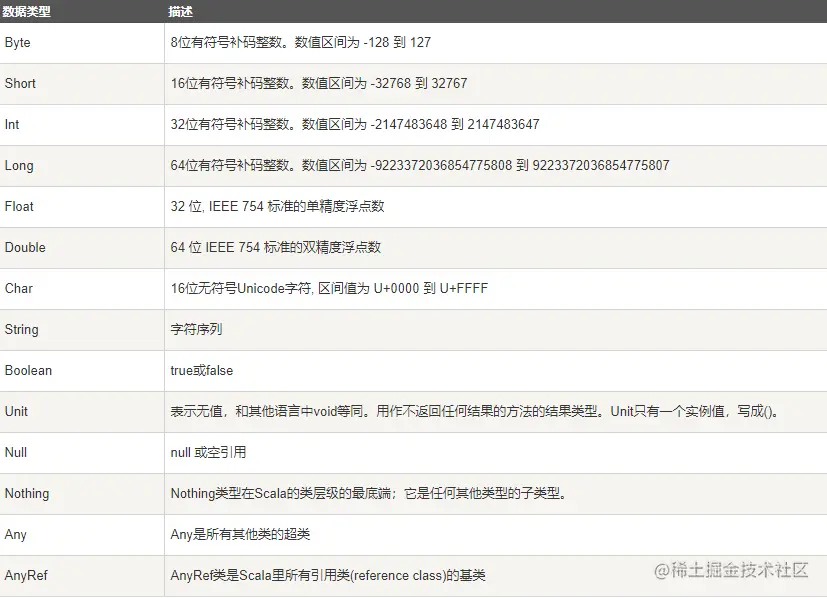This screenshot has width=827, height=598.
Task: Click the U+0000 到 U+FFFF description
Action: click(x=329, y=288)
